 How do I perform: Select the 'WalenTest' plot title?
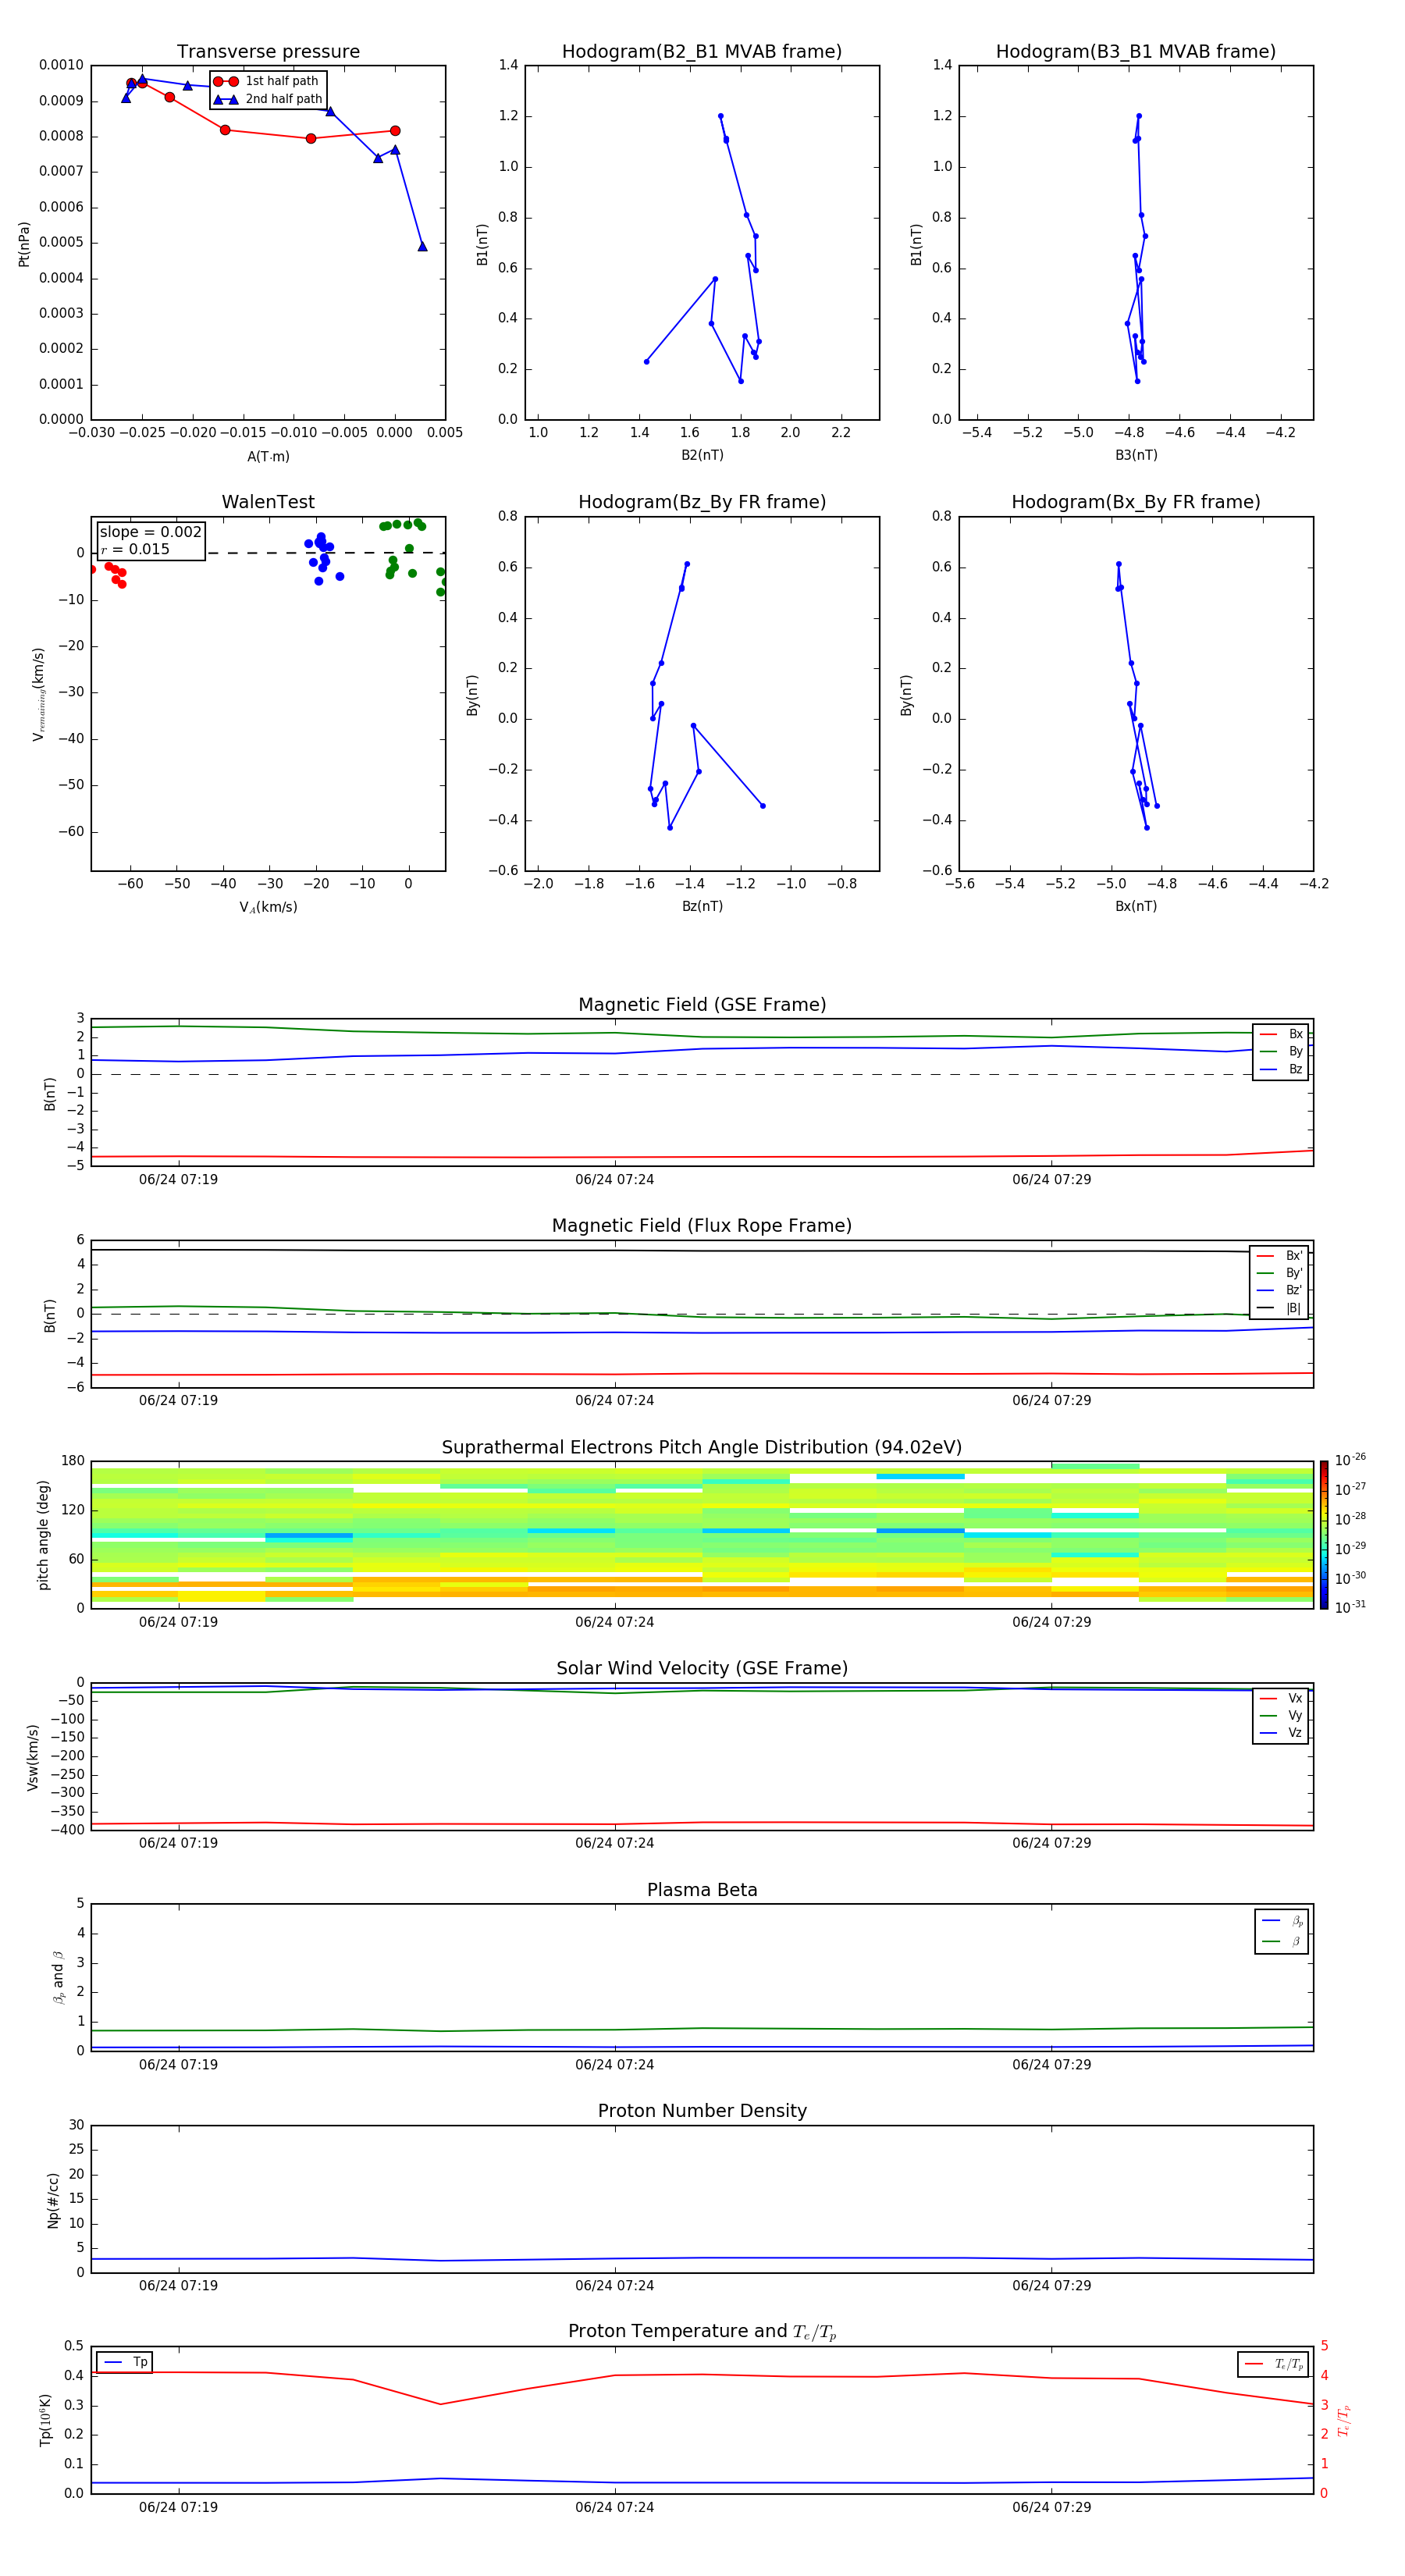268,502
